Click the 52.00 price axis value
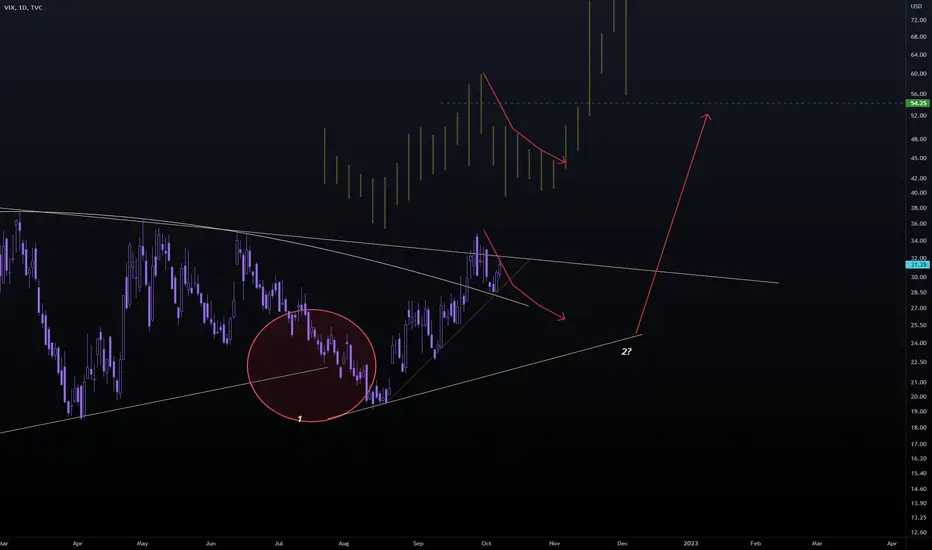This screenshot has width=932, height=550. pos(918,116)
